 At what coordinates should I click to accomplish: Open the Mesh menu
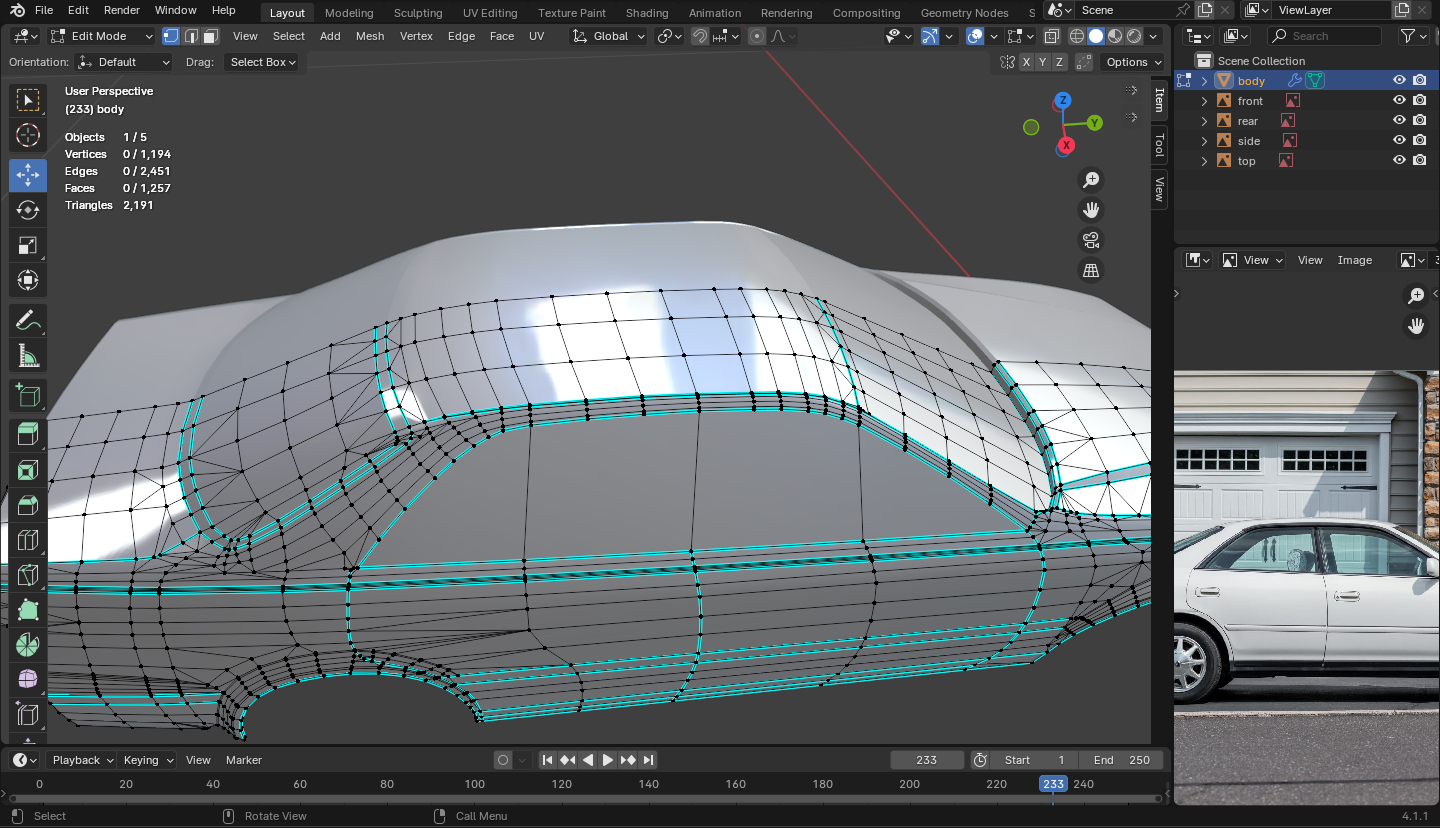tap(370, 36)
